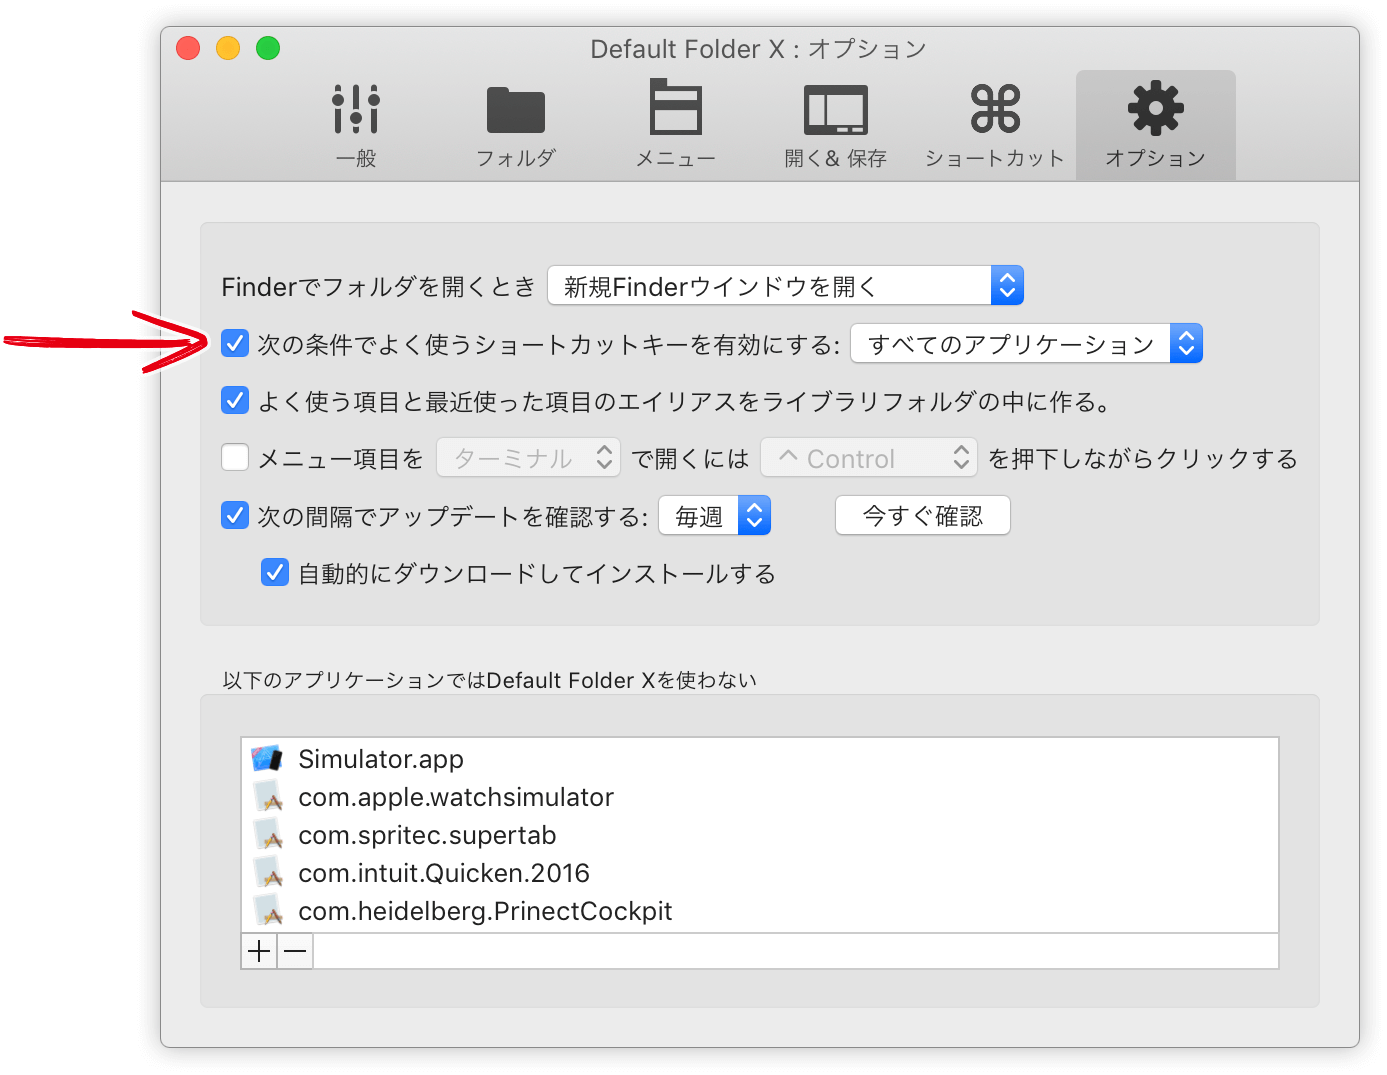Add an application with the plus button
This screenshot has height=1075, width=1387.
click(259, 951)
